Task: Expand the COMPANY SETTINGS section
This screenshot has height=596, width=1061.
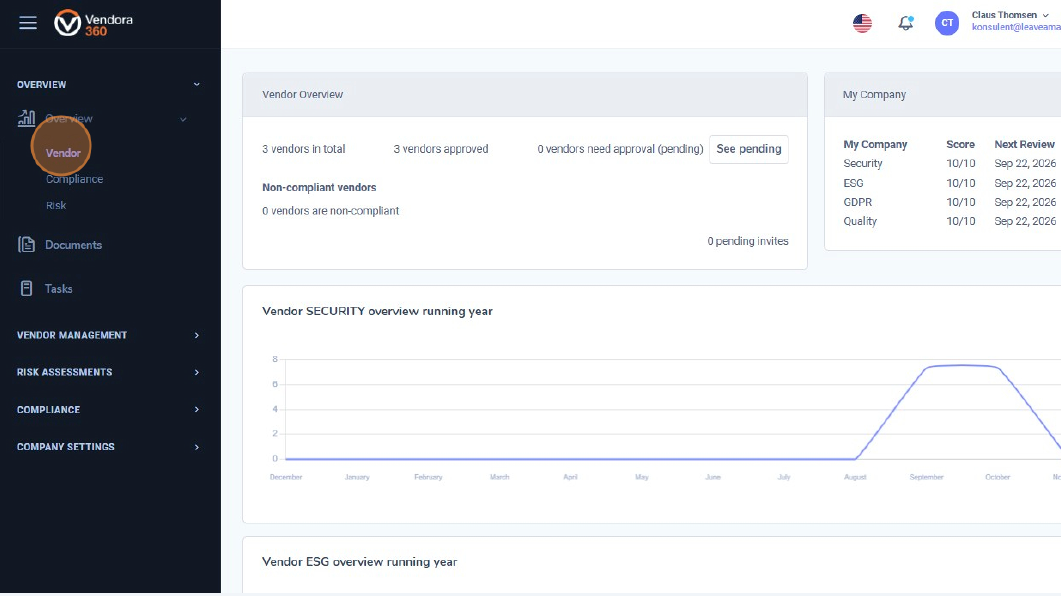Action: point(197,447)
